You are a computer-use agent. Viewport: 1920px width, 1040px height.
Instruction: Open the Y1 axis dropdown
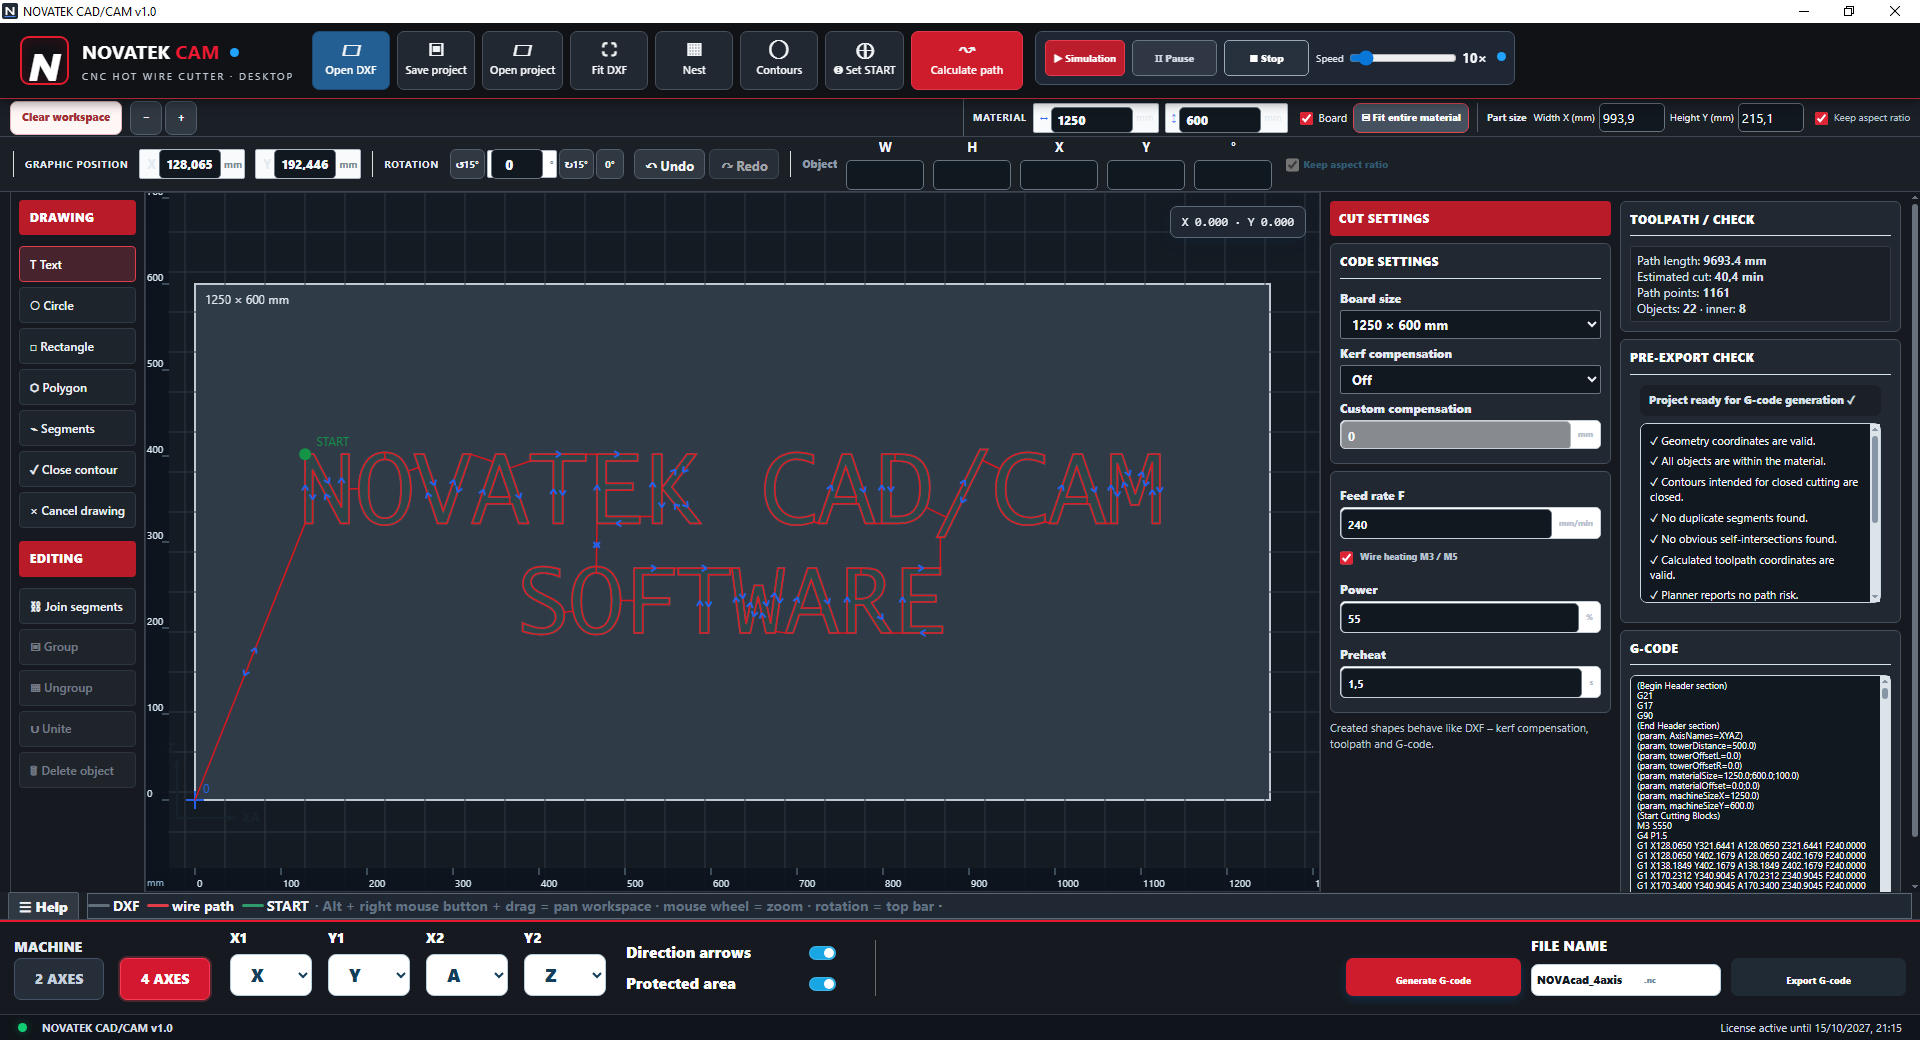click(x=369, y=976)
